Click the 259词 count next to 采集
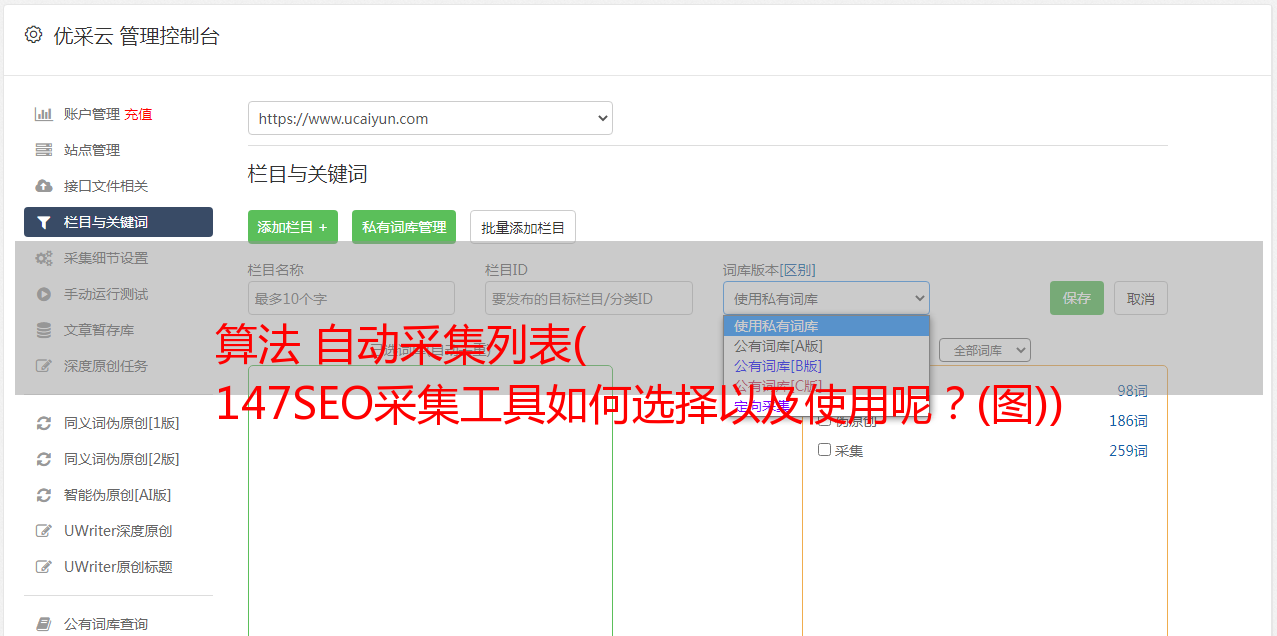 point(1128,451)
